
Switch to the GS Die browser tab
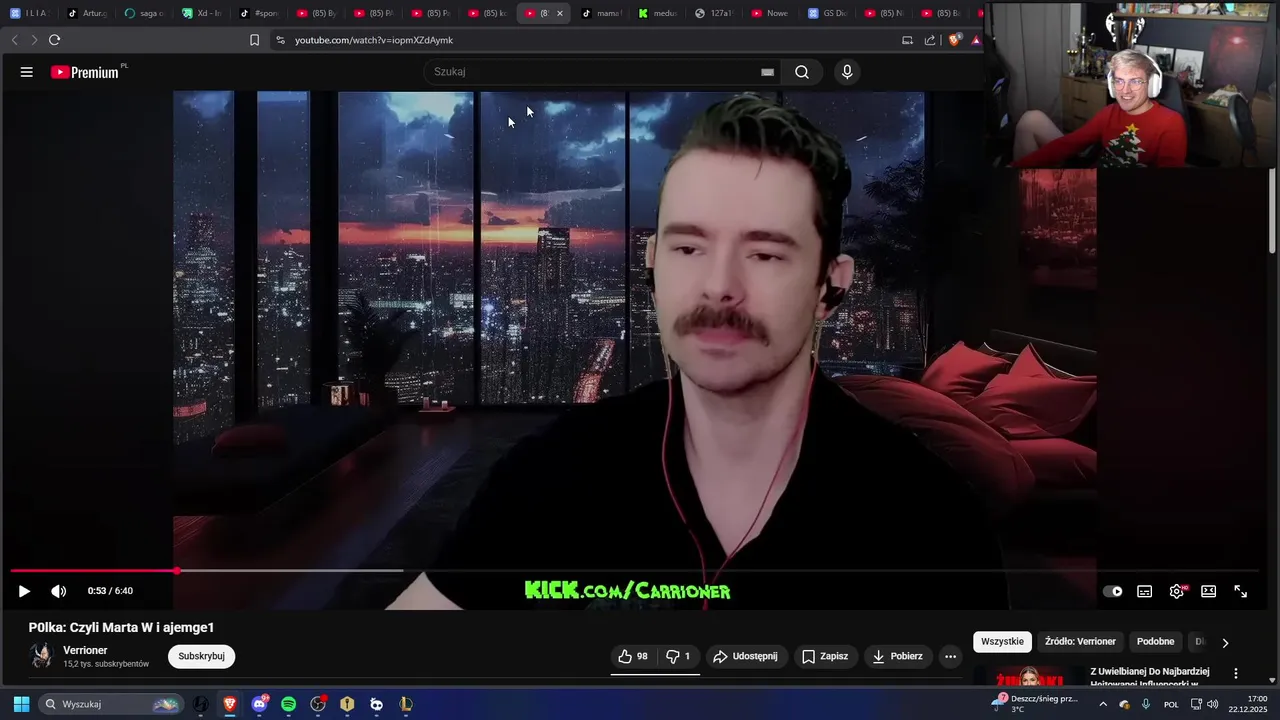[830, 13]
